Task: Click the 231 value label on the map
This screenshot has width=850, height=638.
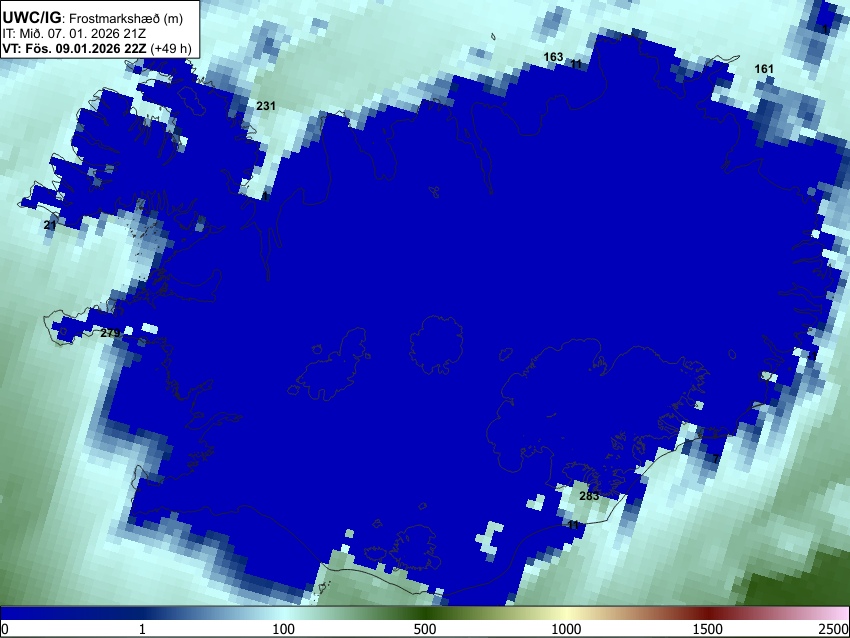Action: tap(266, 106)
